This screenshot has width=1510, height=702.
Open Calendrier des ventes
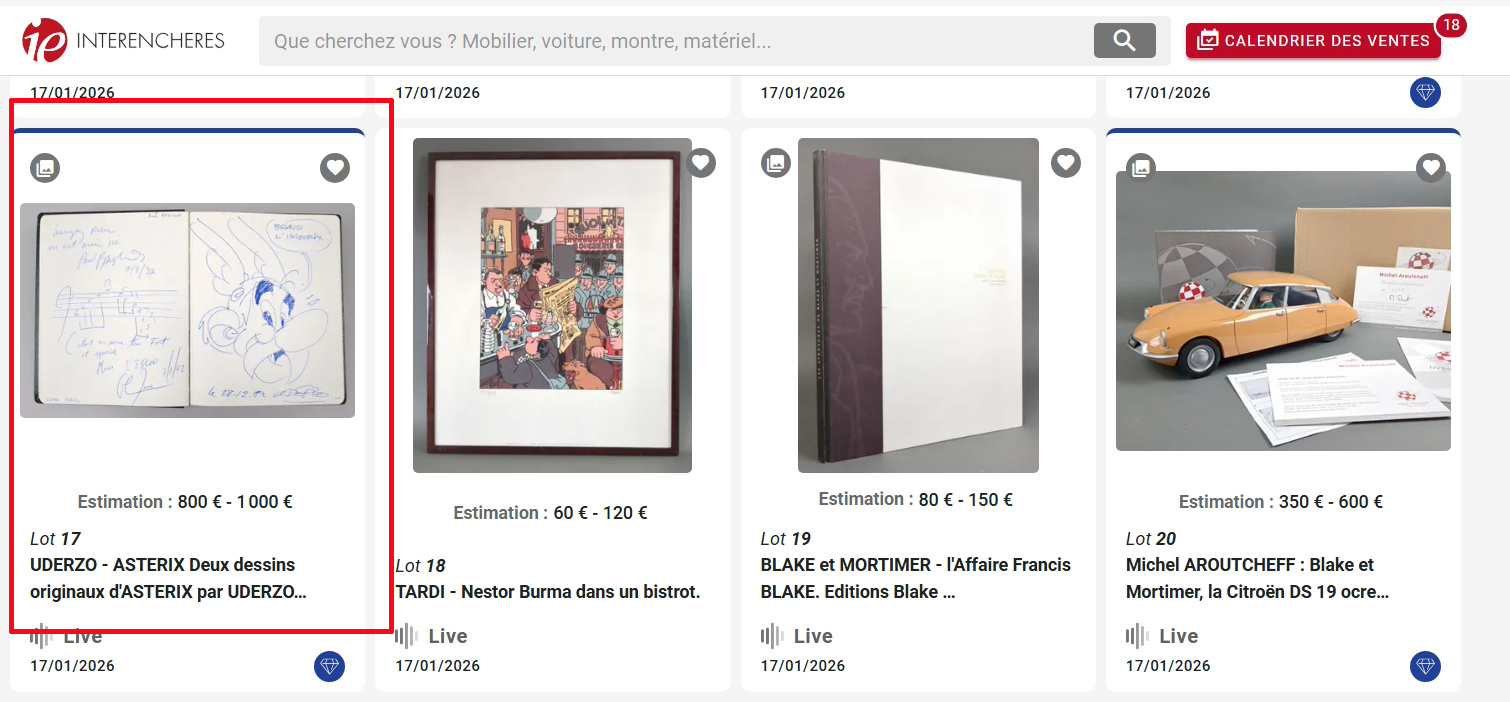click(x=1313, y=41)
